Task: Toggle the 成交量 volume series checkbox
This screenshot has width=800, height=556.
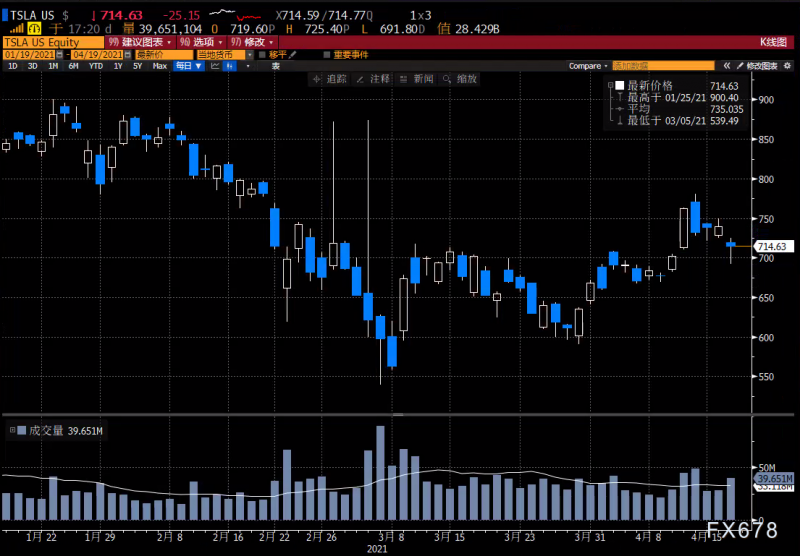Action: tap(21, 431)
